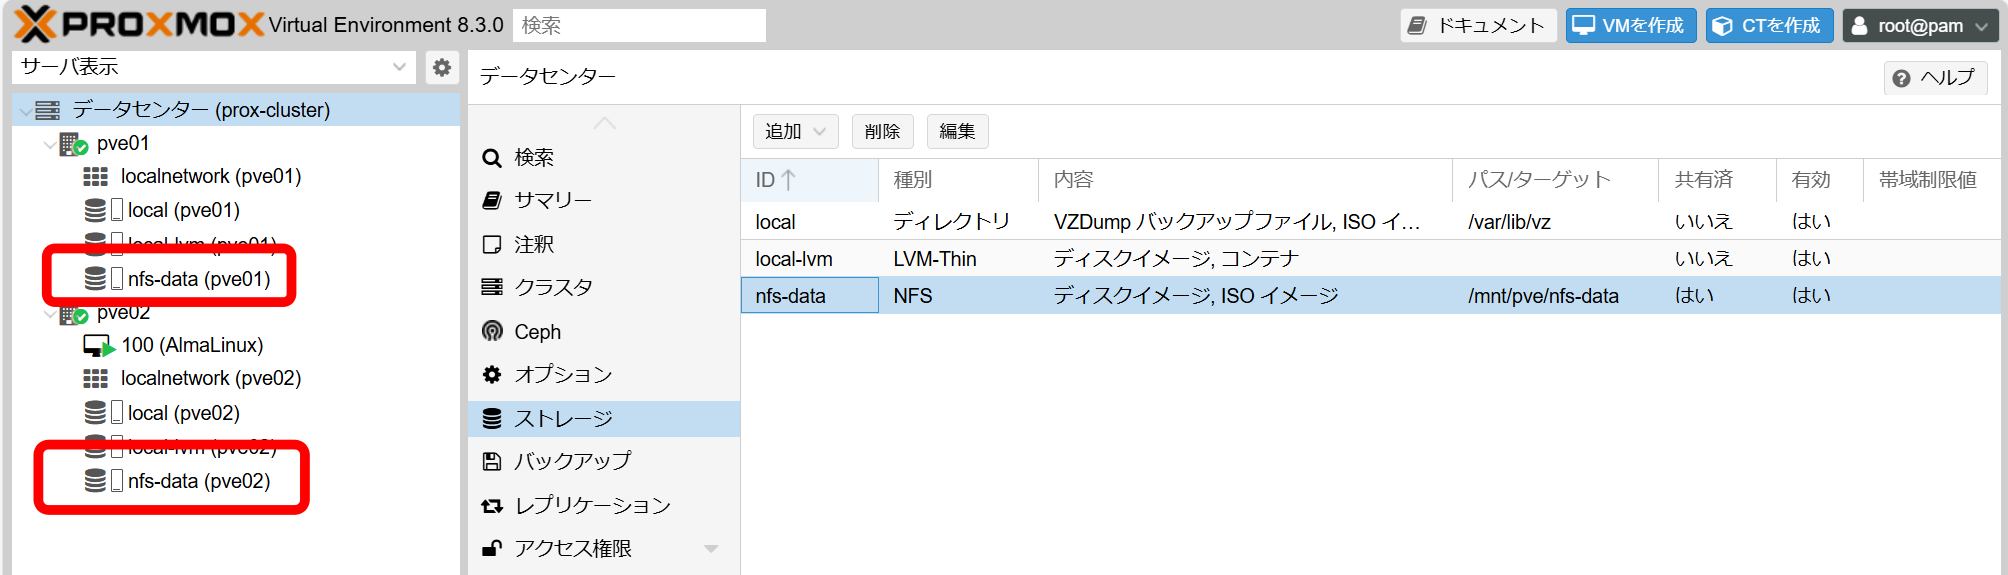Open the root@pam user menu
Screen dimensions: 2008x575
point(1920,25)
